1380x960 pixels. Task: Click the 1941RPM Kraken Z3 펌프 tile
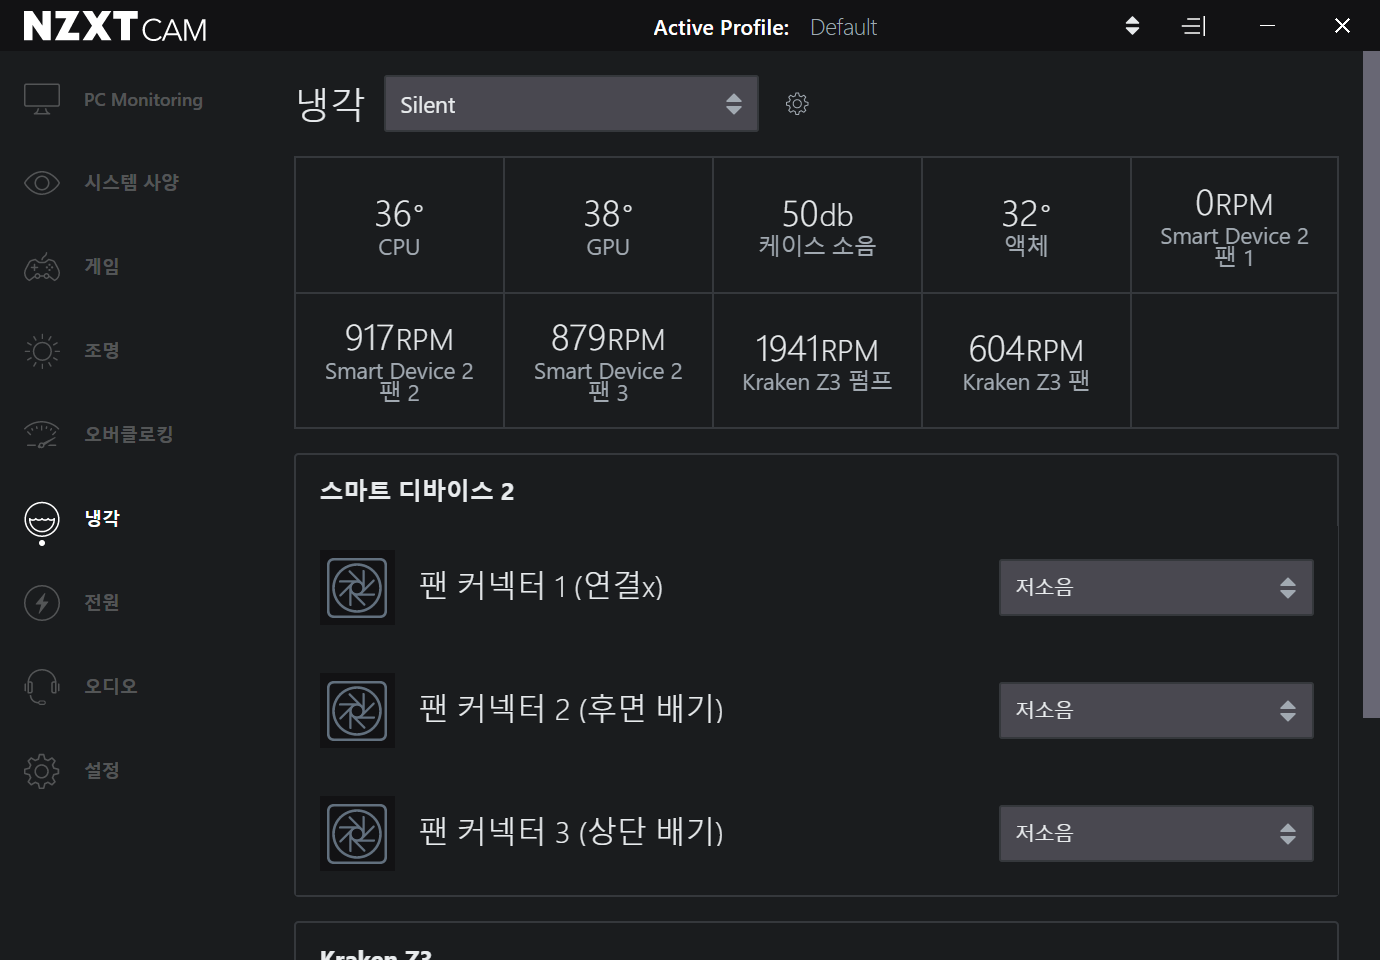pos(817,361)
